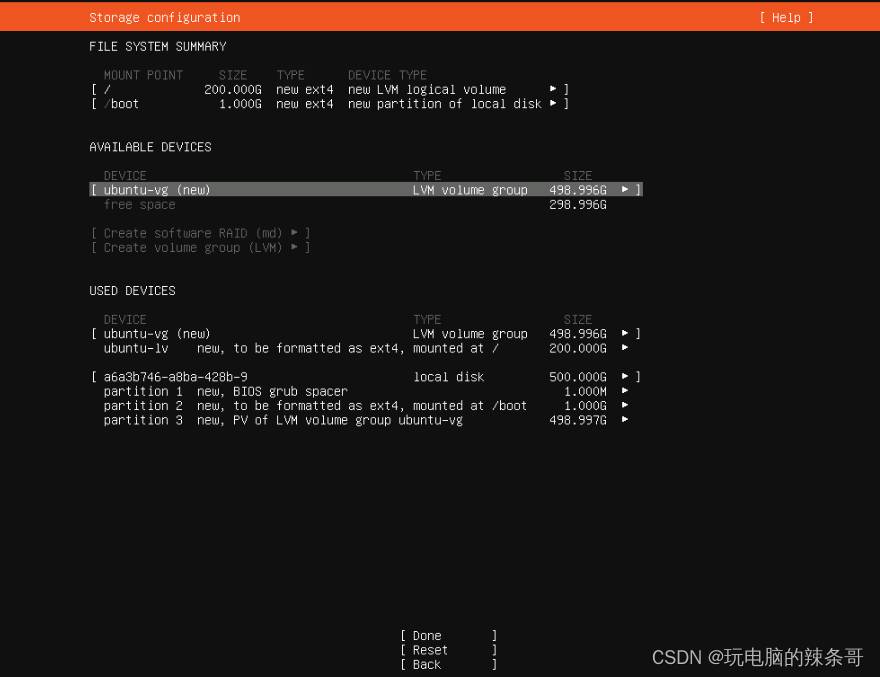Select the /boot mount point row

click(x=300, y=104)
